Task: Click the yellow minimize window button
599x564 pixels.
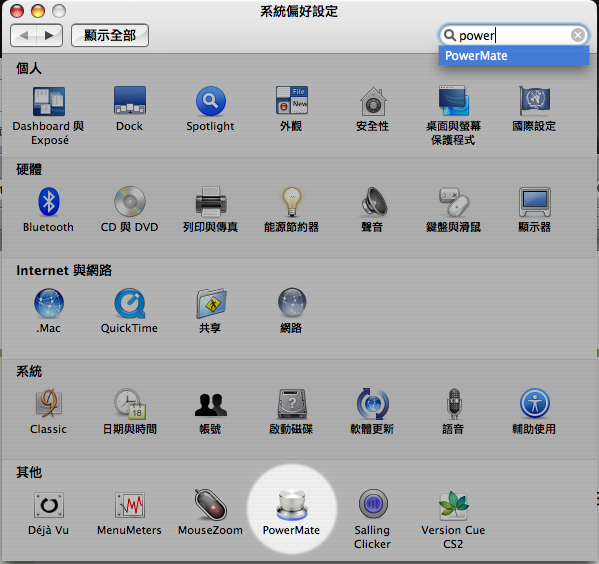Action: (x=38, y=11)
